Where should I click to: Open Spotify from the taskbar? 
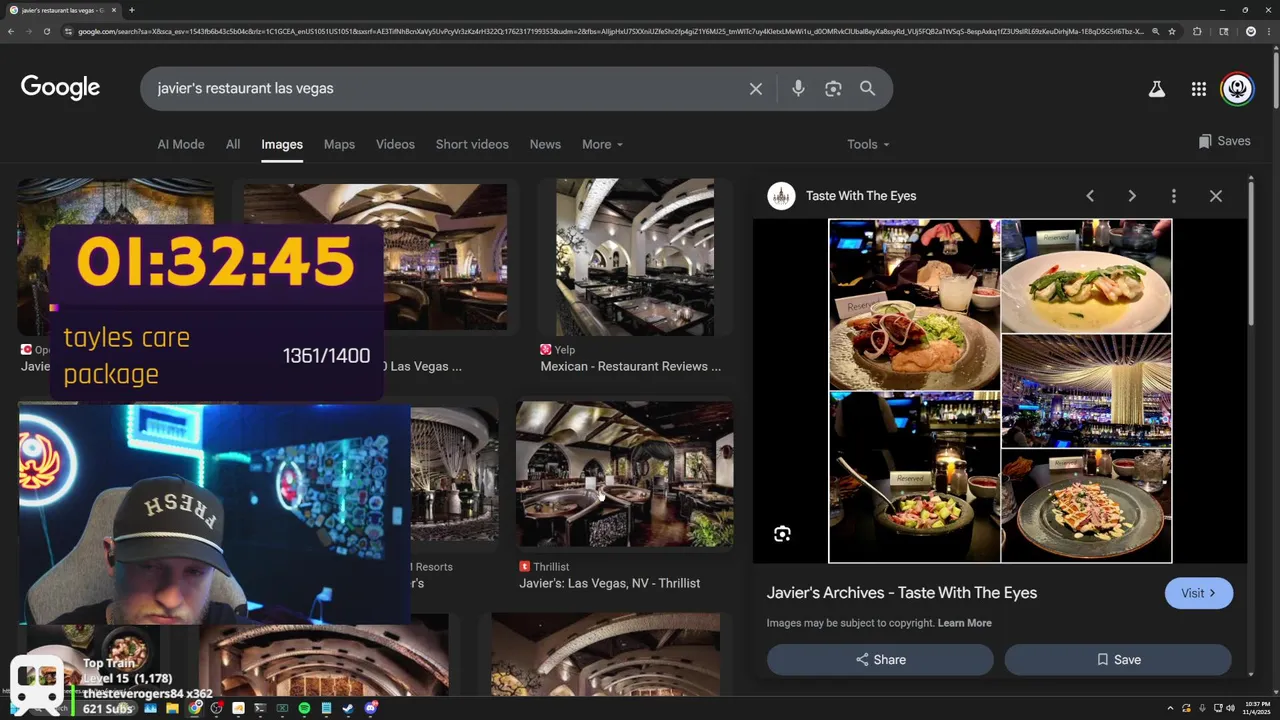point(304,708)
